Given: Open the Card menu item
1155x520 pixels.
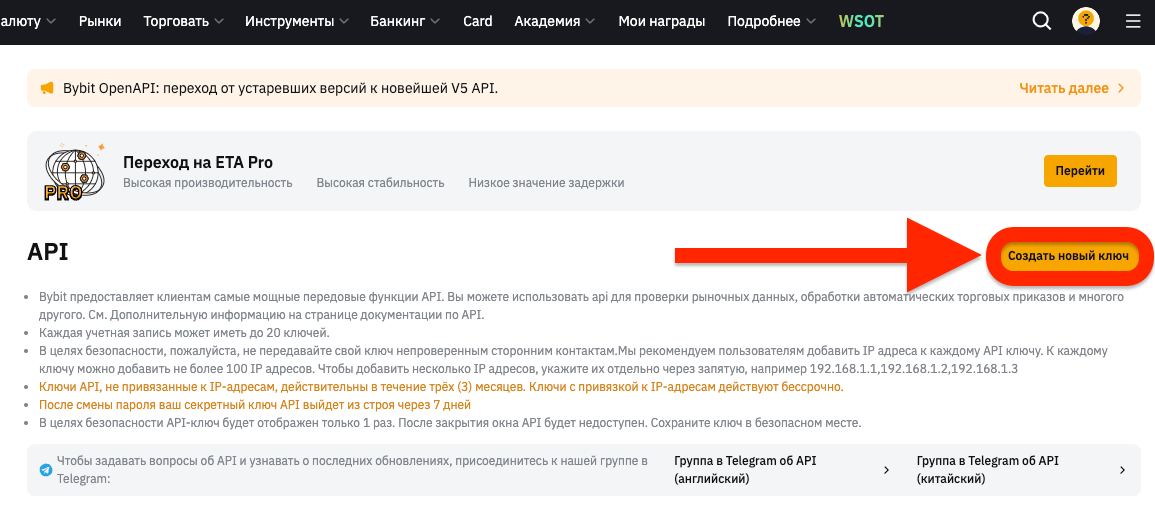Looking at the screenshot, I should [477, 21].
